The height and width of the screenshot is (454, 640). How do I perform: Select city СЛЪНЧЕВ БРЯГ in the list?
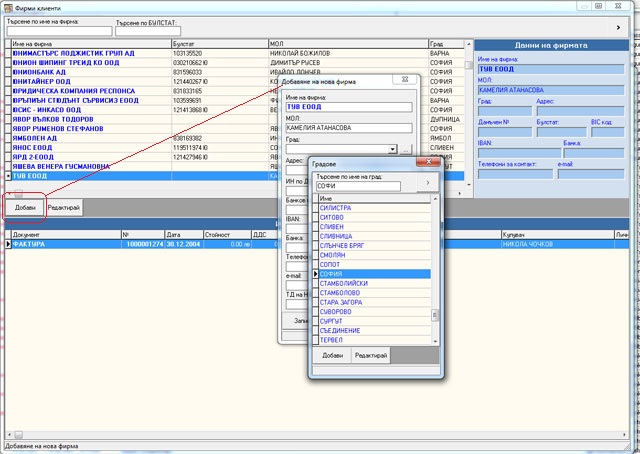click(375, 245)
